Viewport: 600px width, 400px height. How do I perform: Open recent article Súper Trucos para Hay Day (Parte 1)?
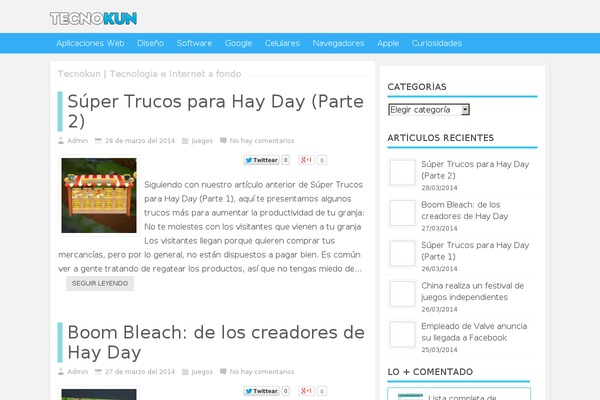point(475,251)
